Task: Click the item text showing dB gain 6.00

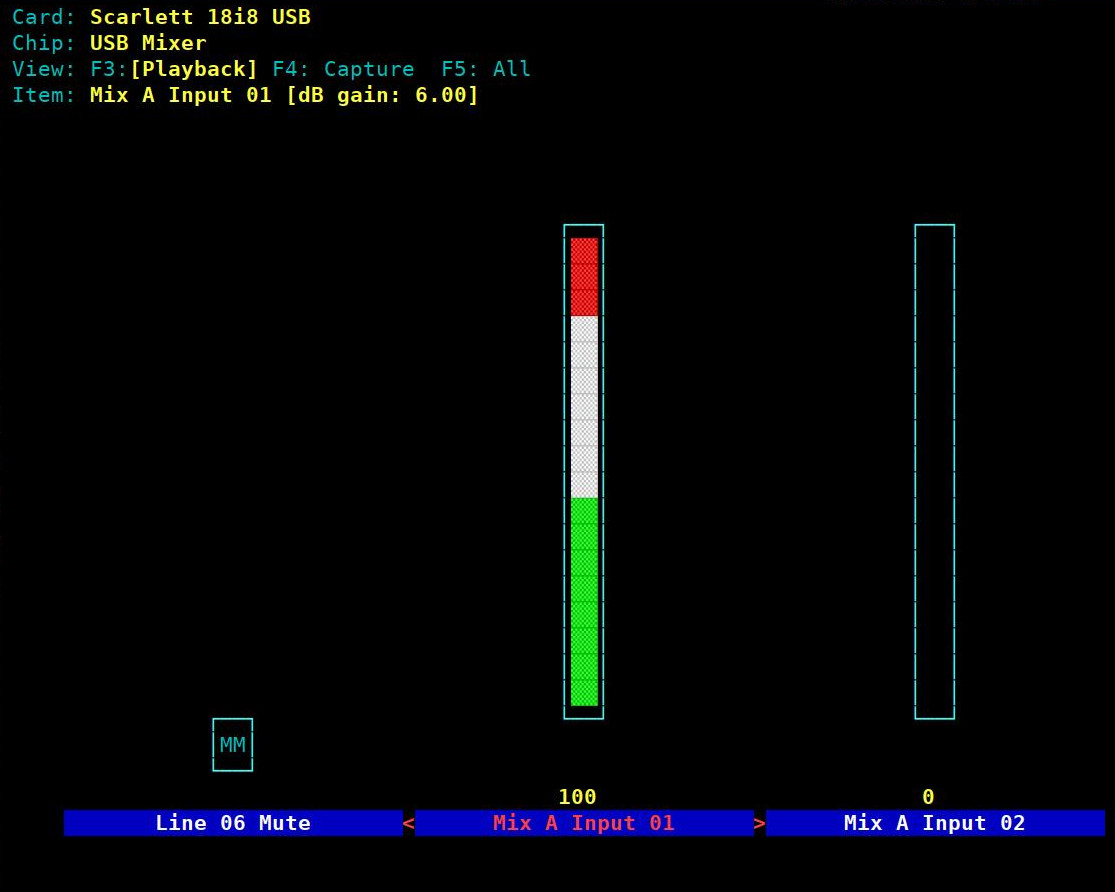Action: pos(284,95)
